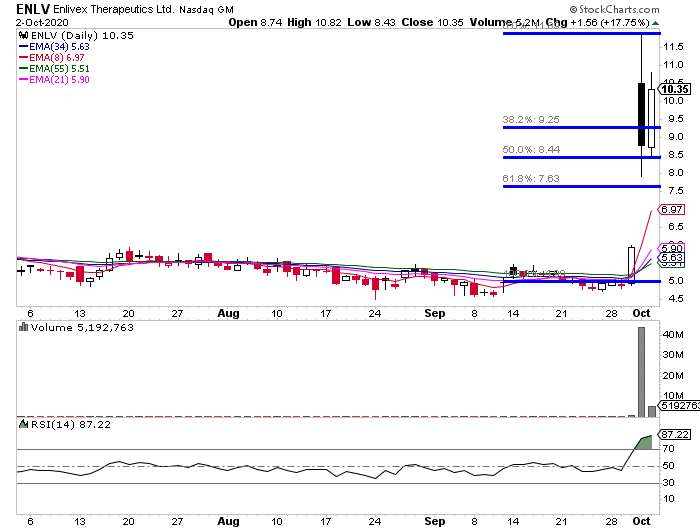
Task: Click the 6.97 EMA price tag
Action: point(671,209)
